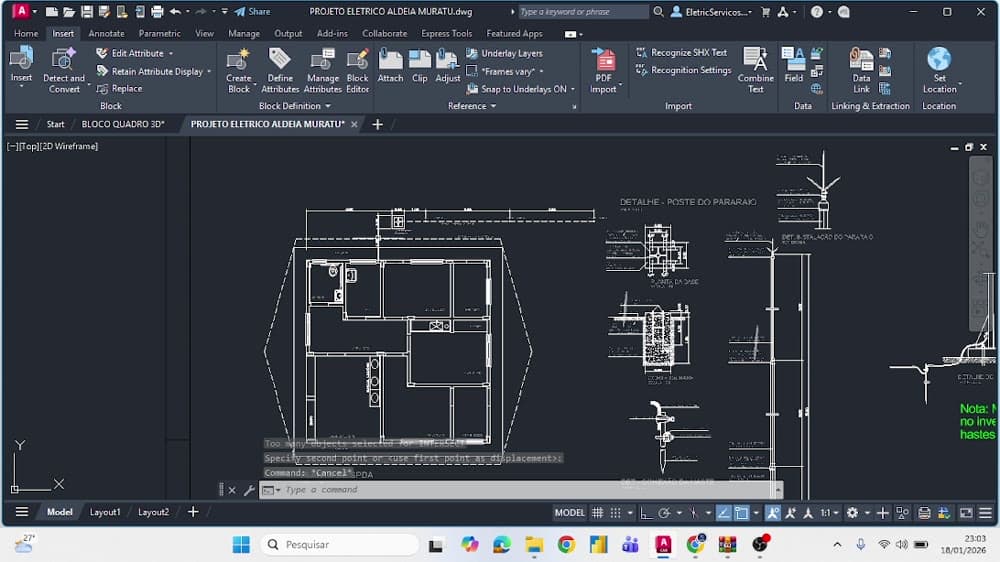Click the search magnifier icon in title bar

pyautogui.click(x=658, y=11)
